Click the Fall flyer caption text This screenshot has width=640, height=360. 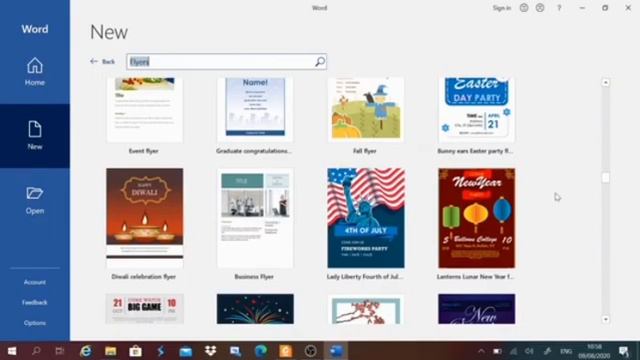tap(364, 151)
